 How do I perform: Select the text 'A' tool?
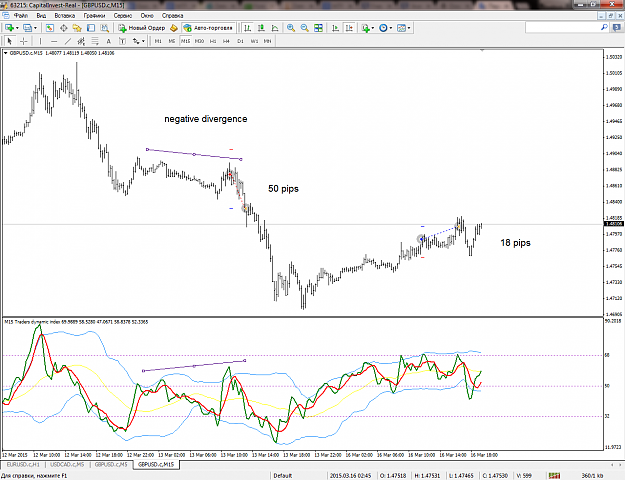click(x=108, y=41)
